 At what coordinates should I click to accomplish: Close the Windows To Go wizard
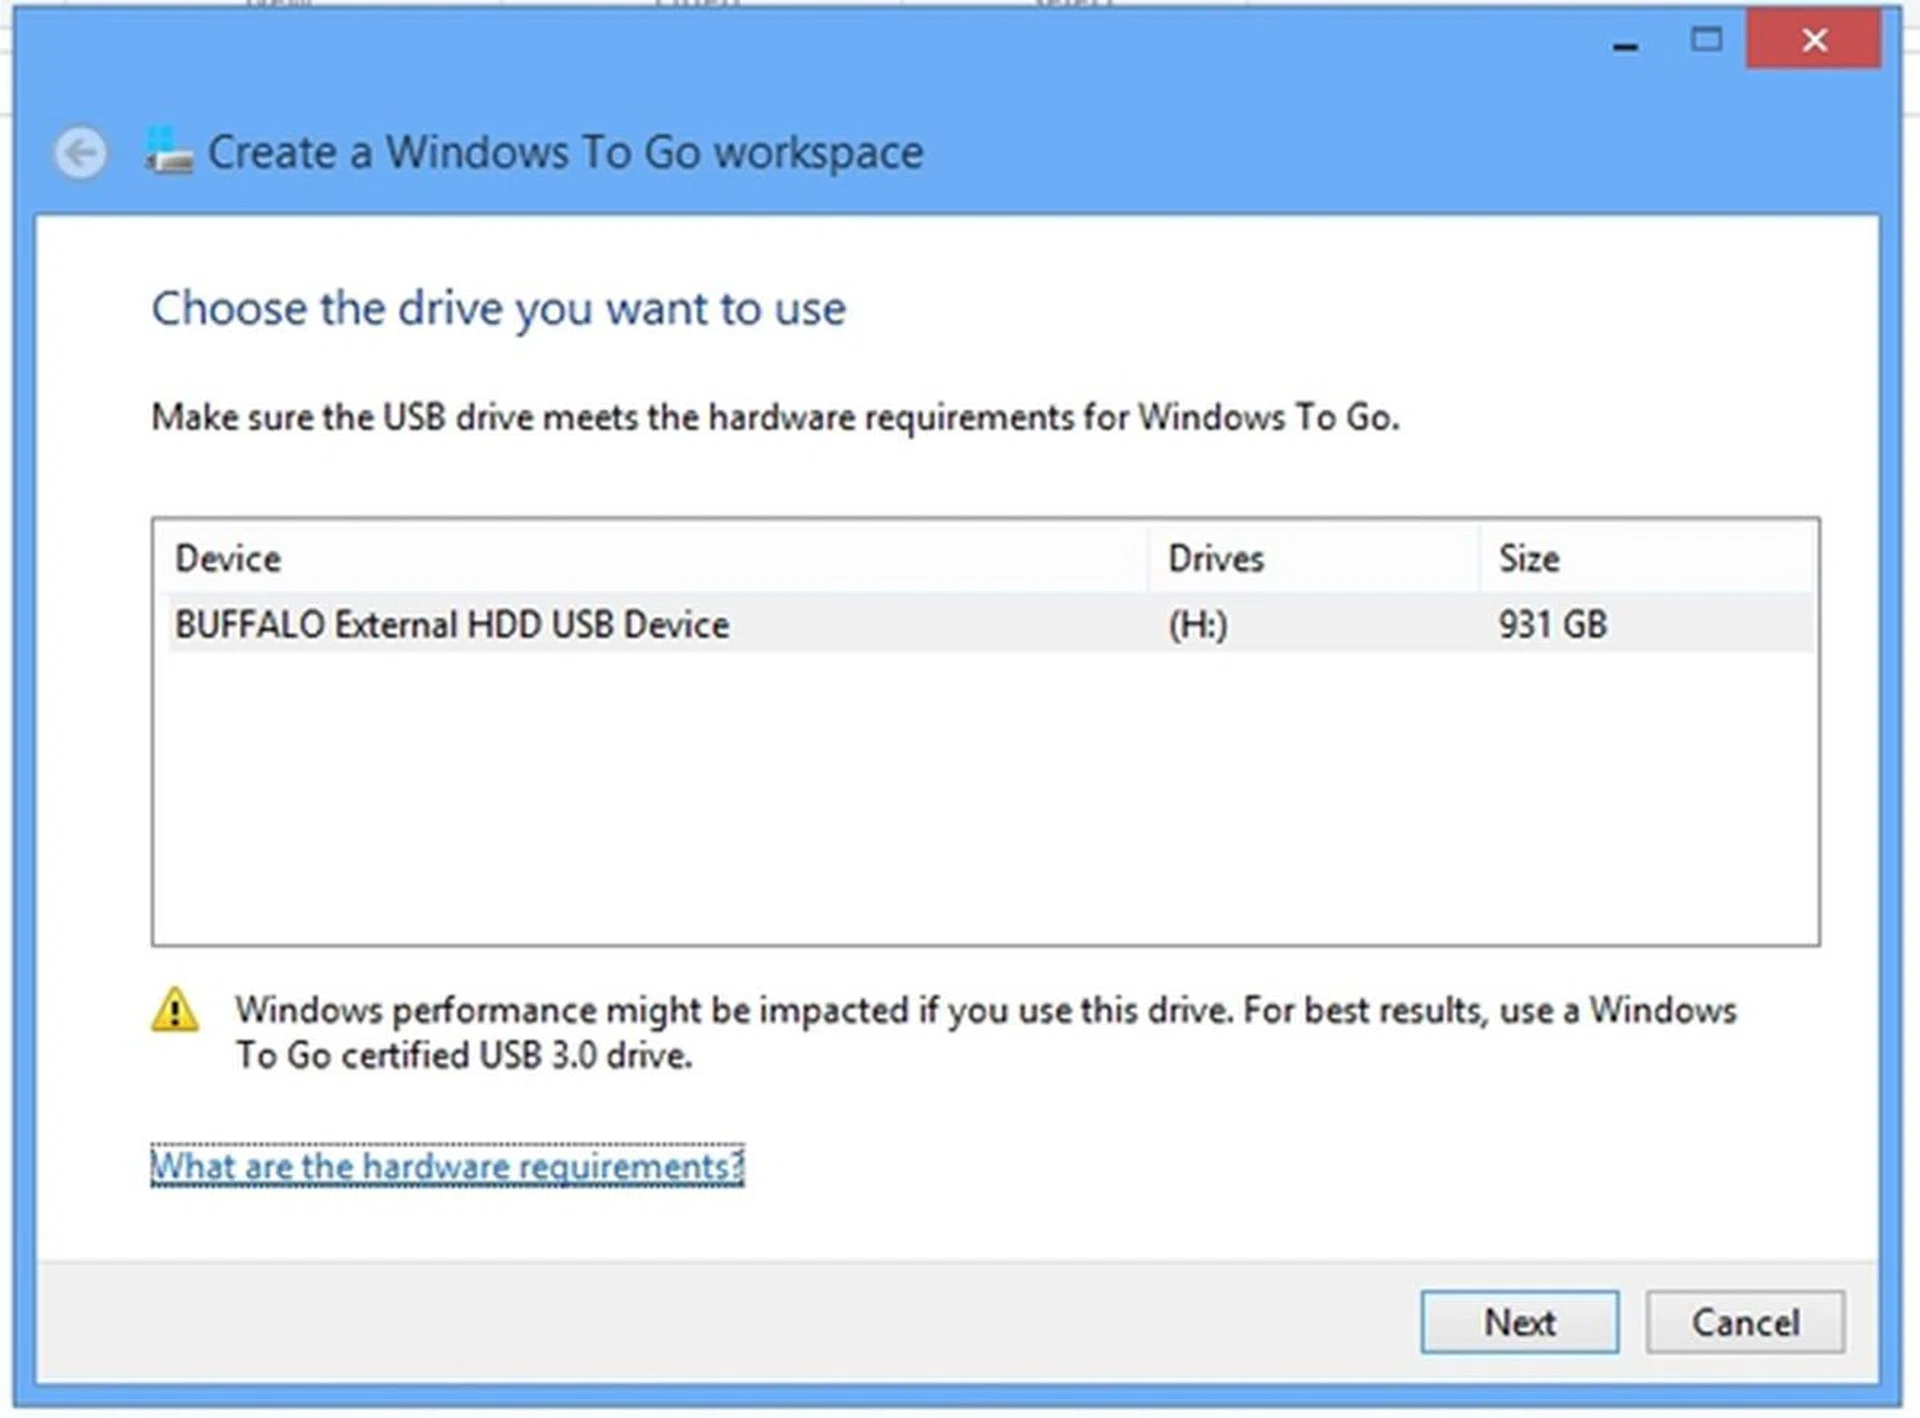[x=1813, y=40]
